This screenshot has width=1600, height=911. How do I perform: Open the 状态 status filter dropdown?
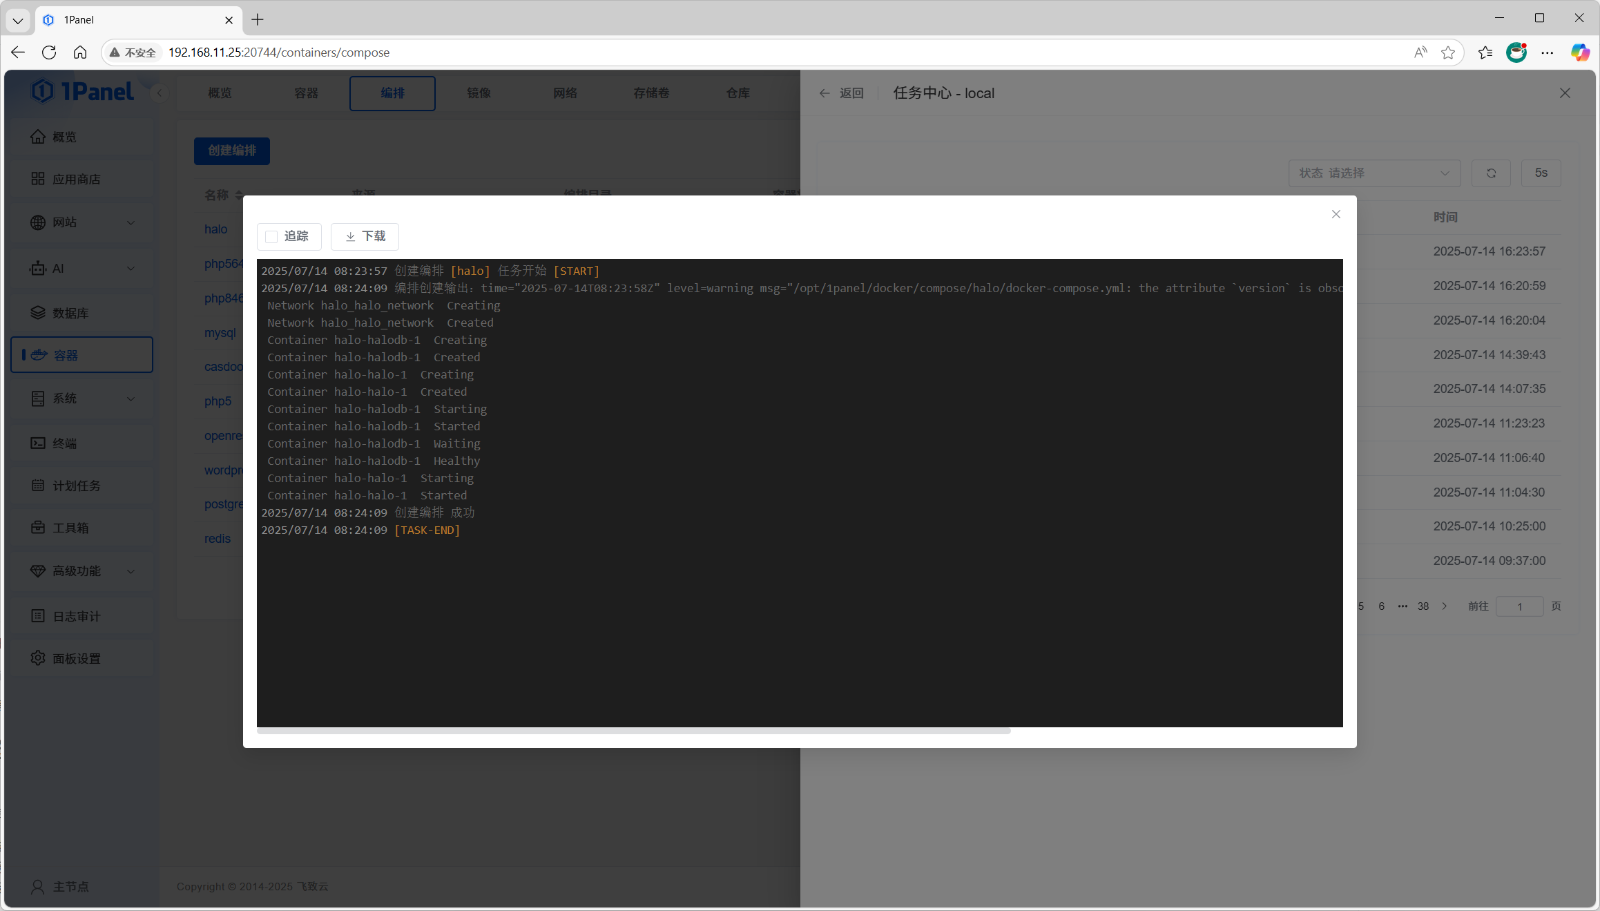click(1373, 172)
